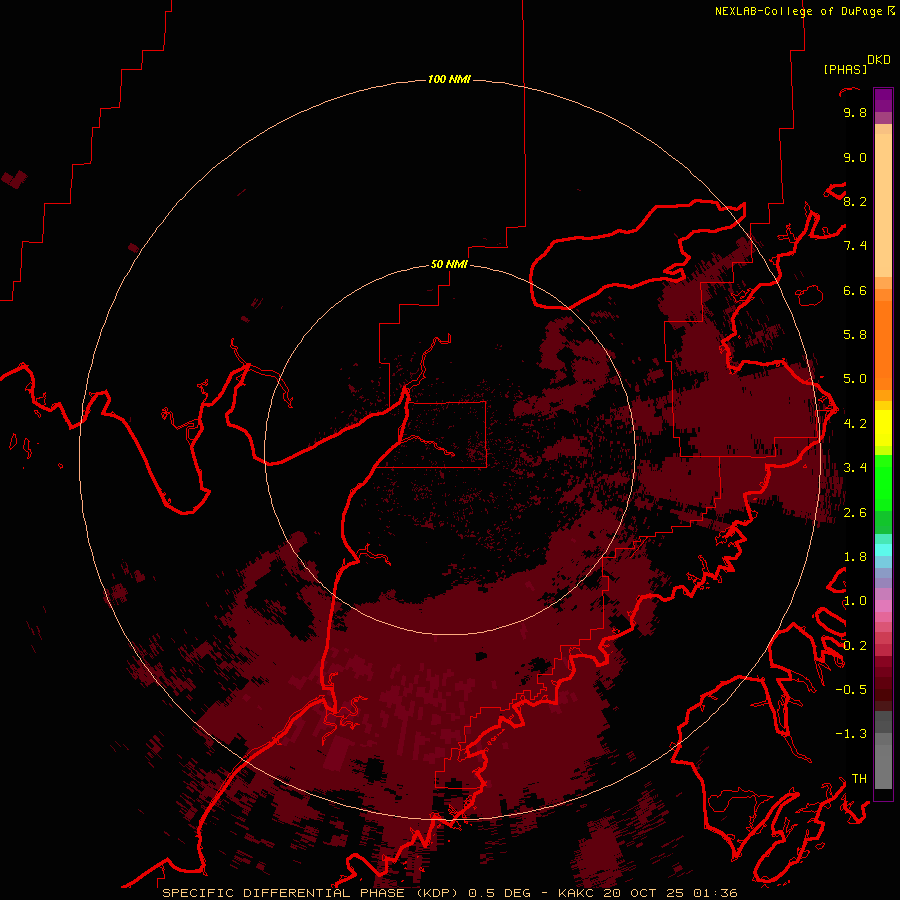
Task: Click the (KDP) product abbreviation in the caption
Action: 437,893
